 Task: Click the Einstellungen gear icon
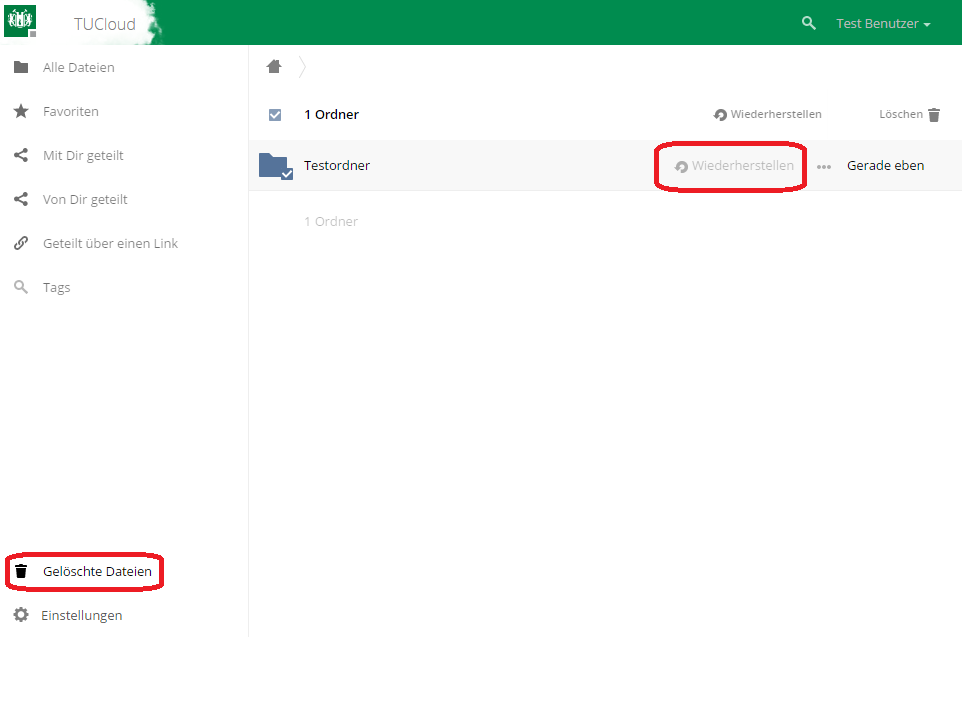(x=21, y=615)
